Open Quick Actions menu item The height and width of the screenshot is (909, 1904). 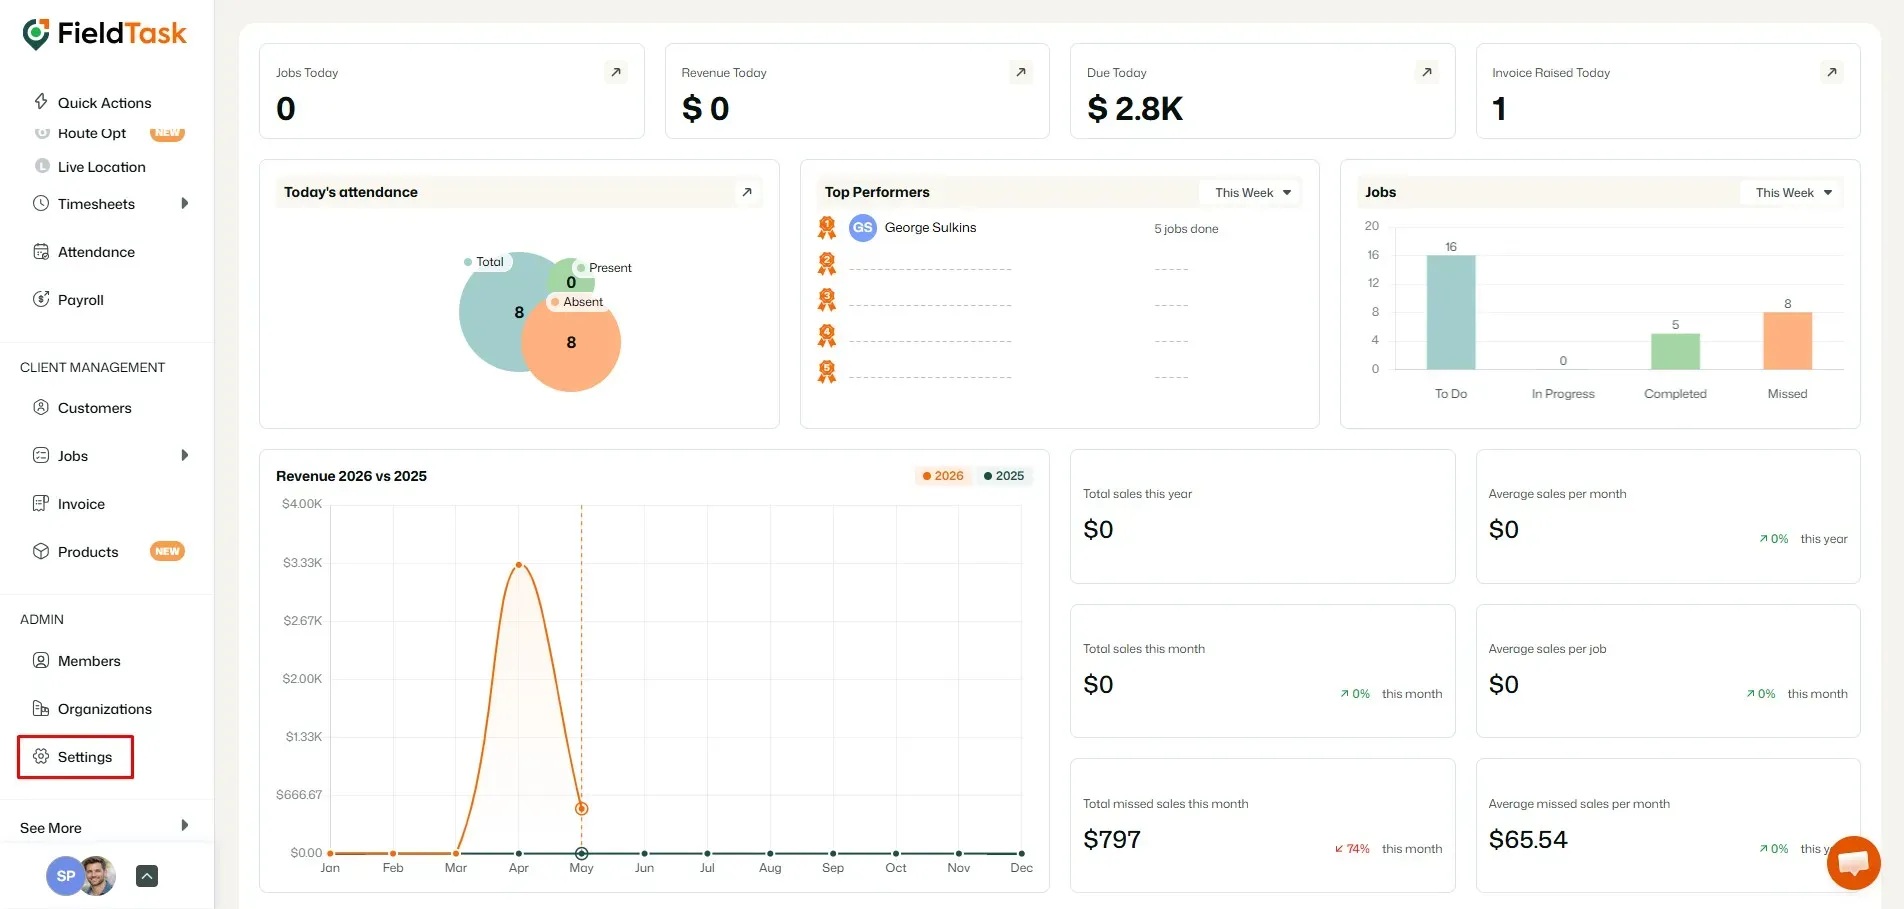click(104, 102)
